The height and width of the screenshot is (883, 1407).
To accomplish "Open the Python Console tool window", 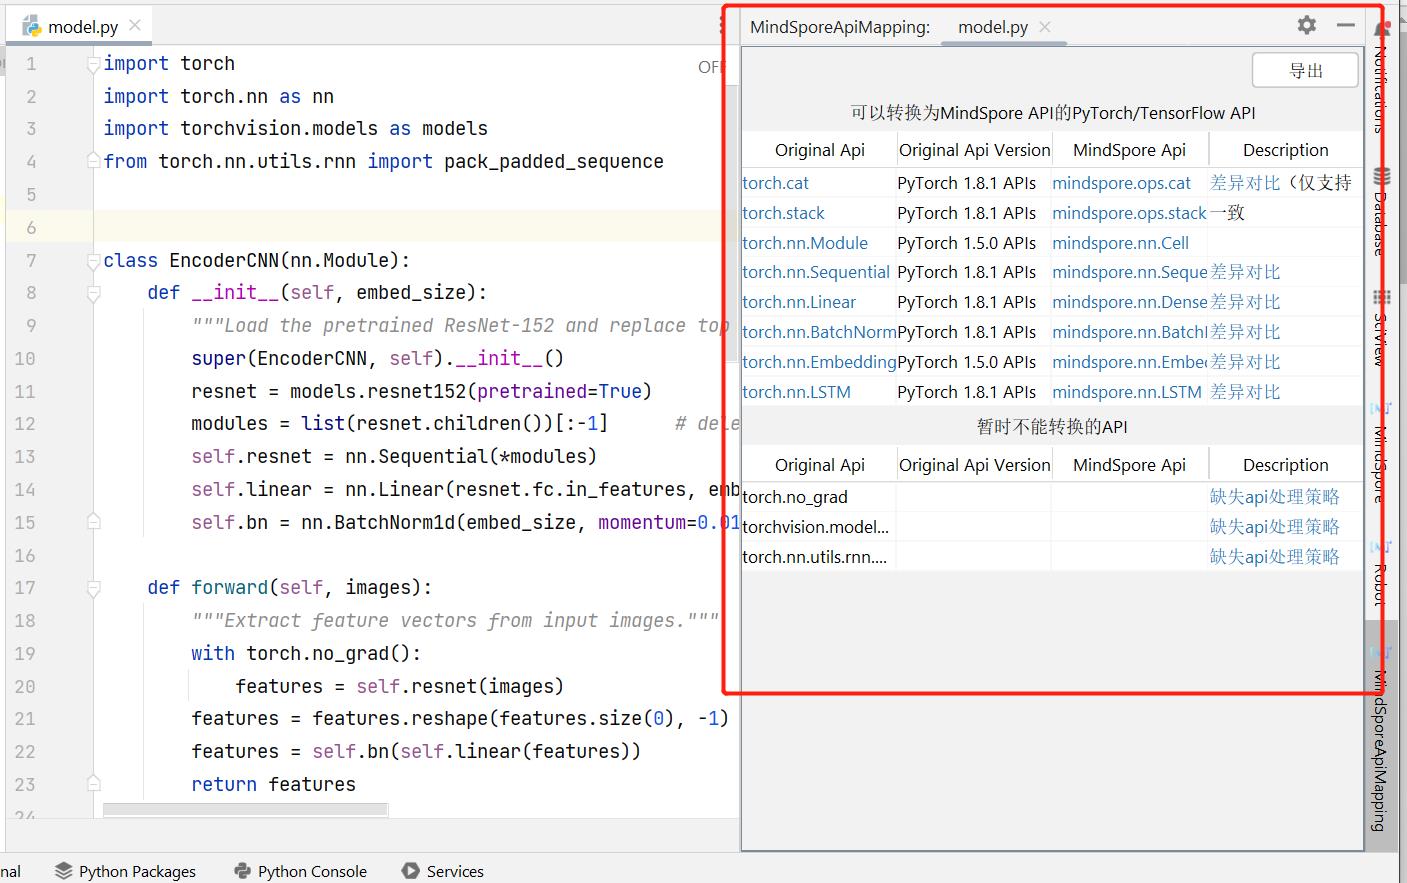I will coord(300,871).
